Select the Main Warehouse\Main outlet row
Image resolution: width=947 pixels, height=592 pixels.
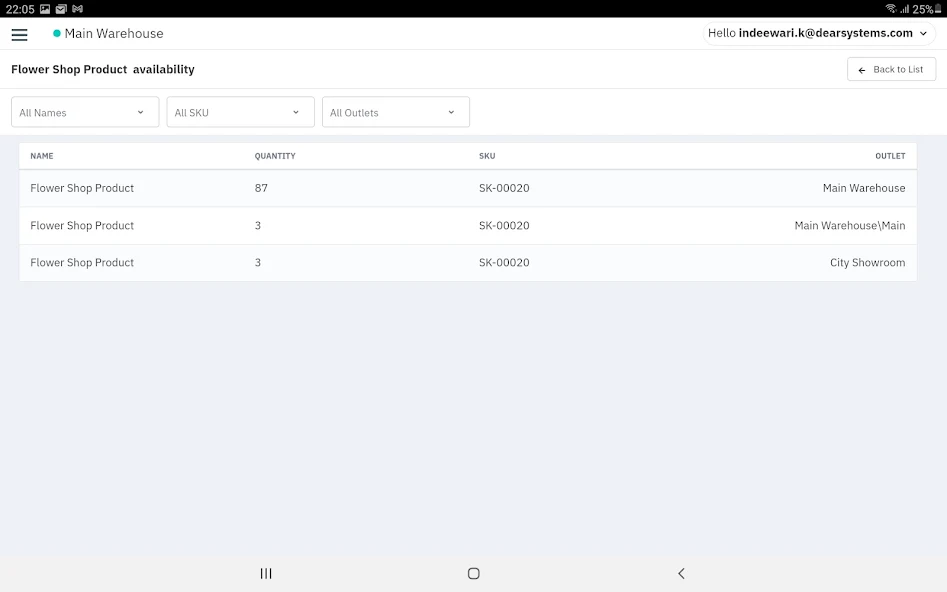coord(468,225)
